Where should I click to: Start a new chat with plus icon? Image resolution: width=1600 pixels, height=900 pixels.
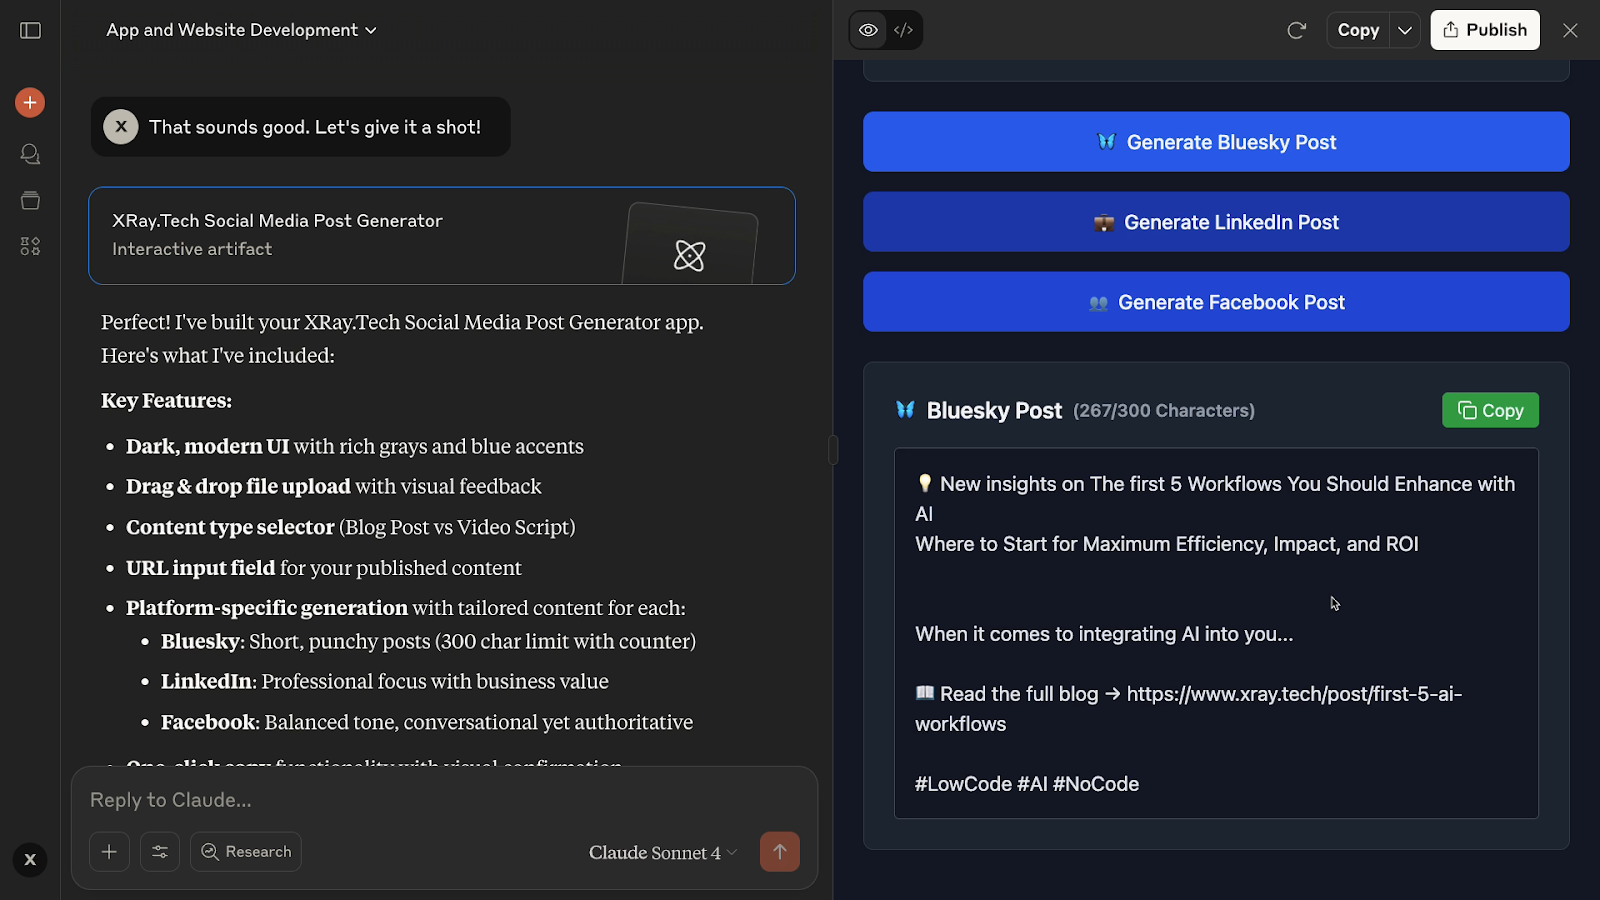[30, 102]
